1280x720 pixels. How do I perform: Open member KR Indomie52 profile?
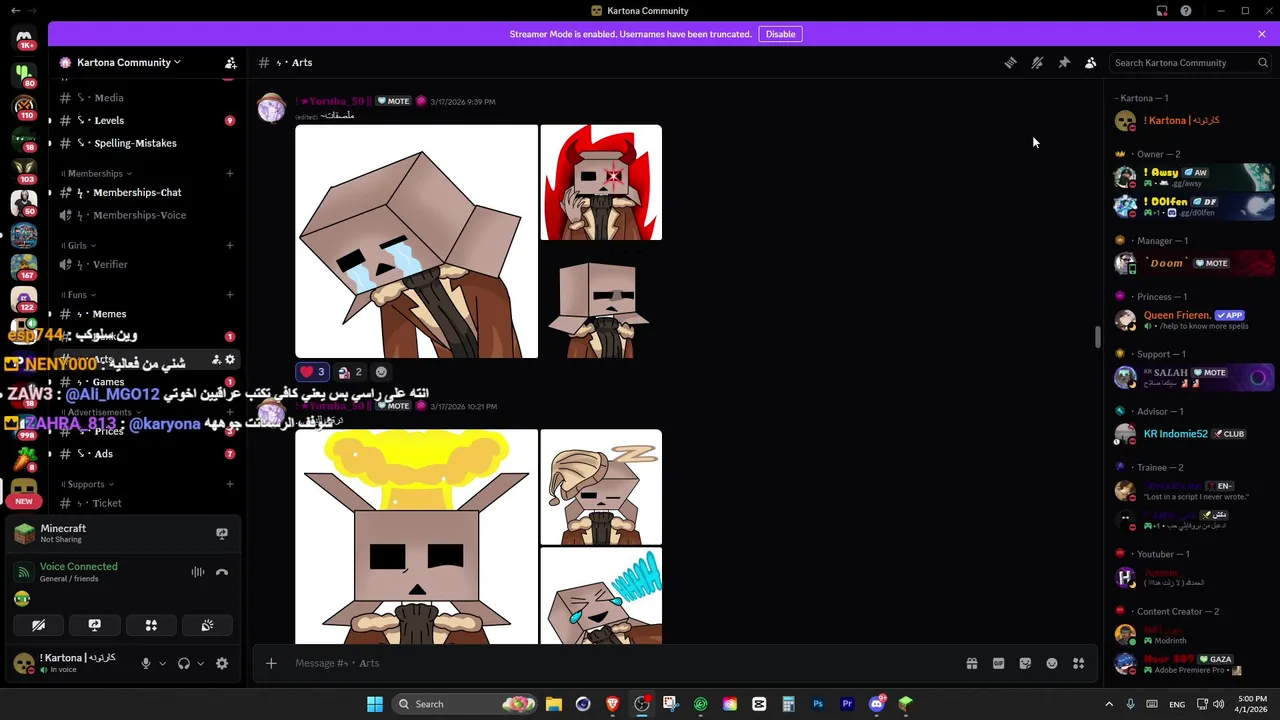coord(1193,434)
